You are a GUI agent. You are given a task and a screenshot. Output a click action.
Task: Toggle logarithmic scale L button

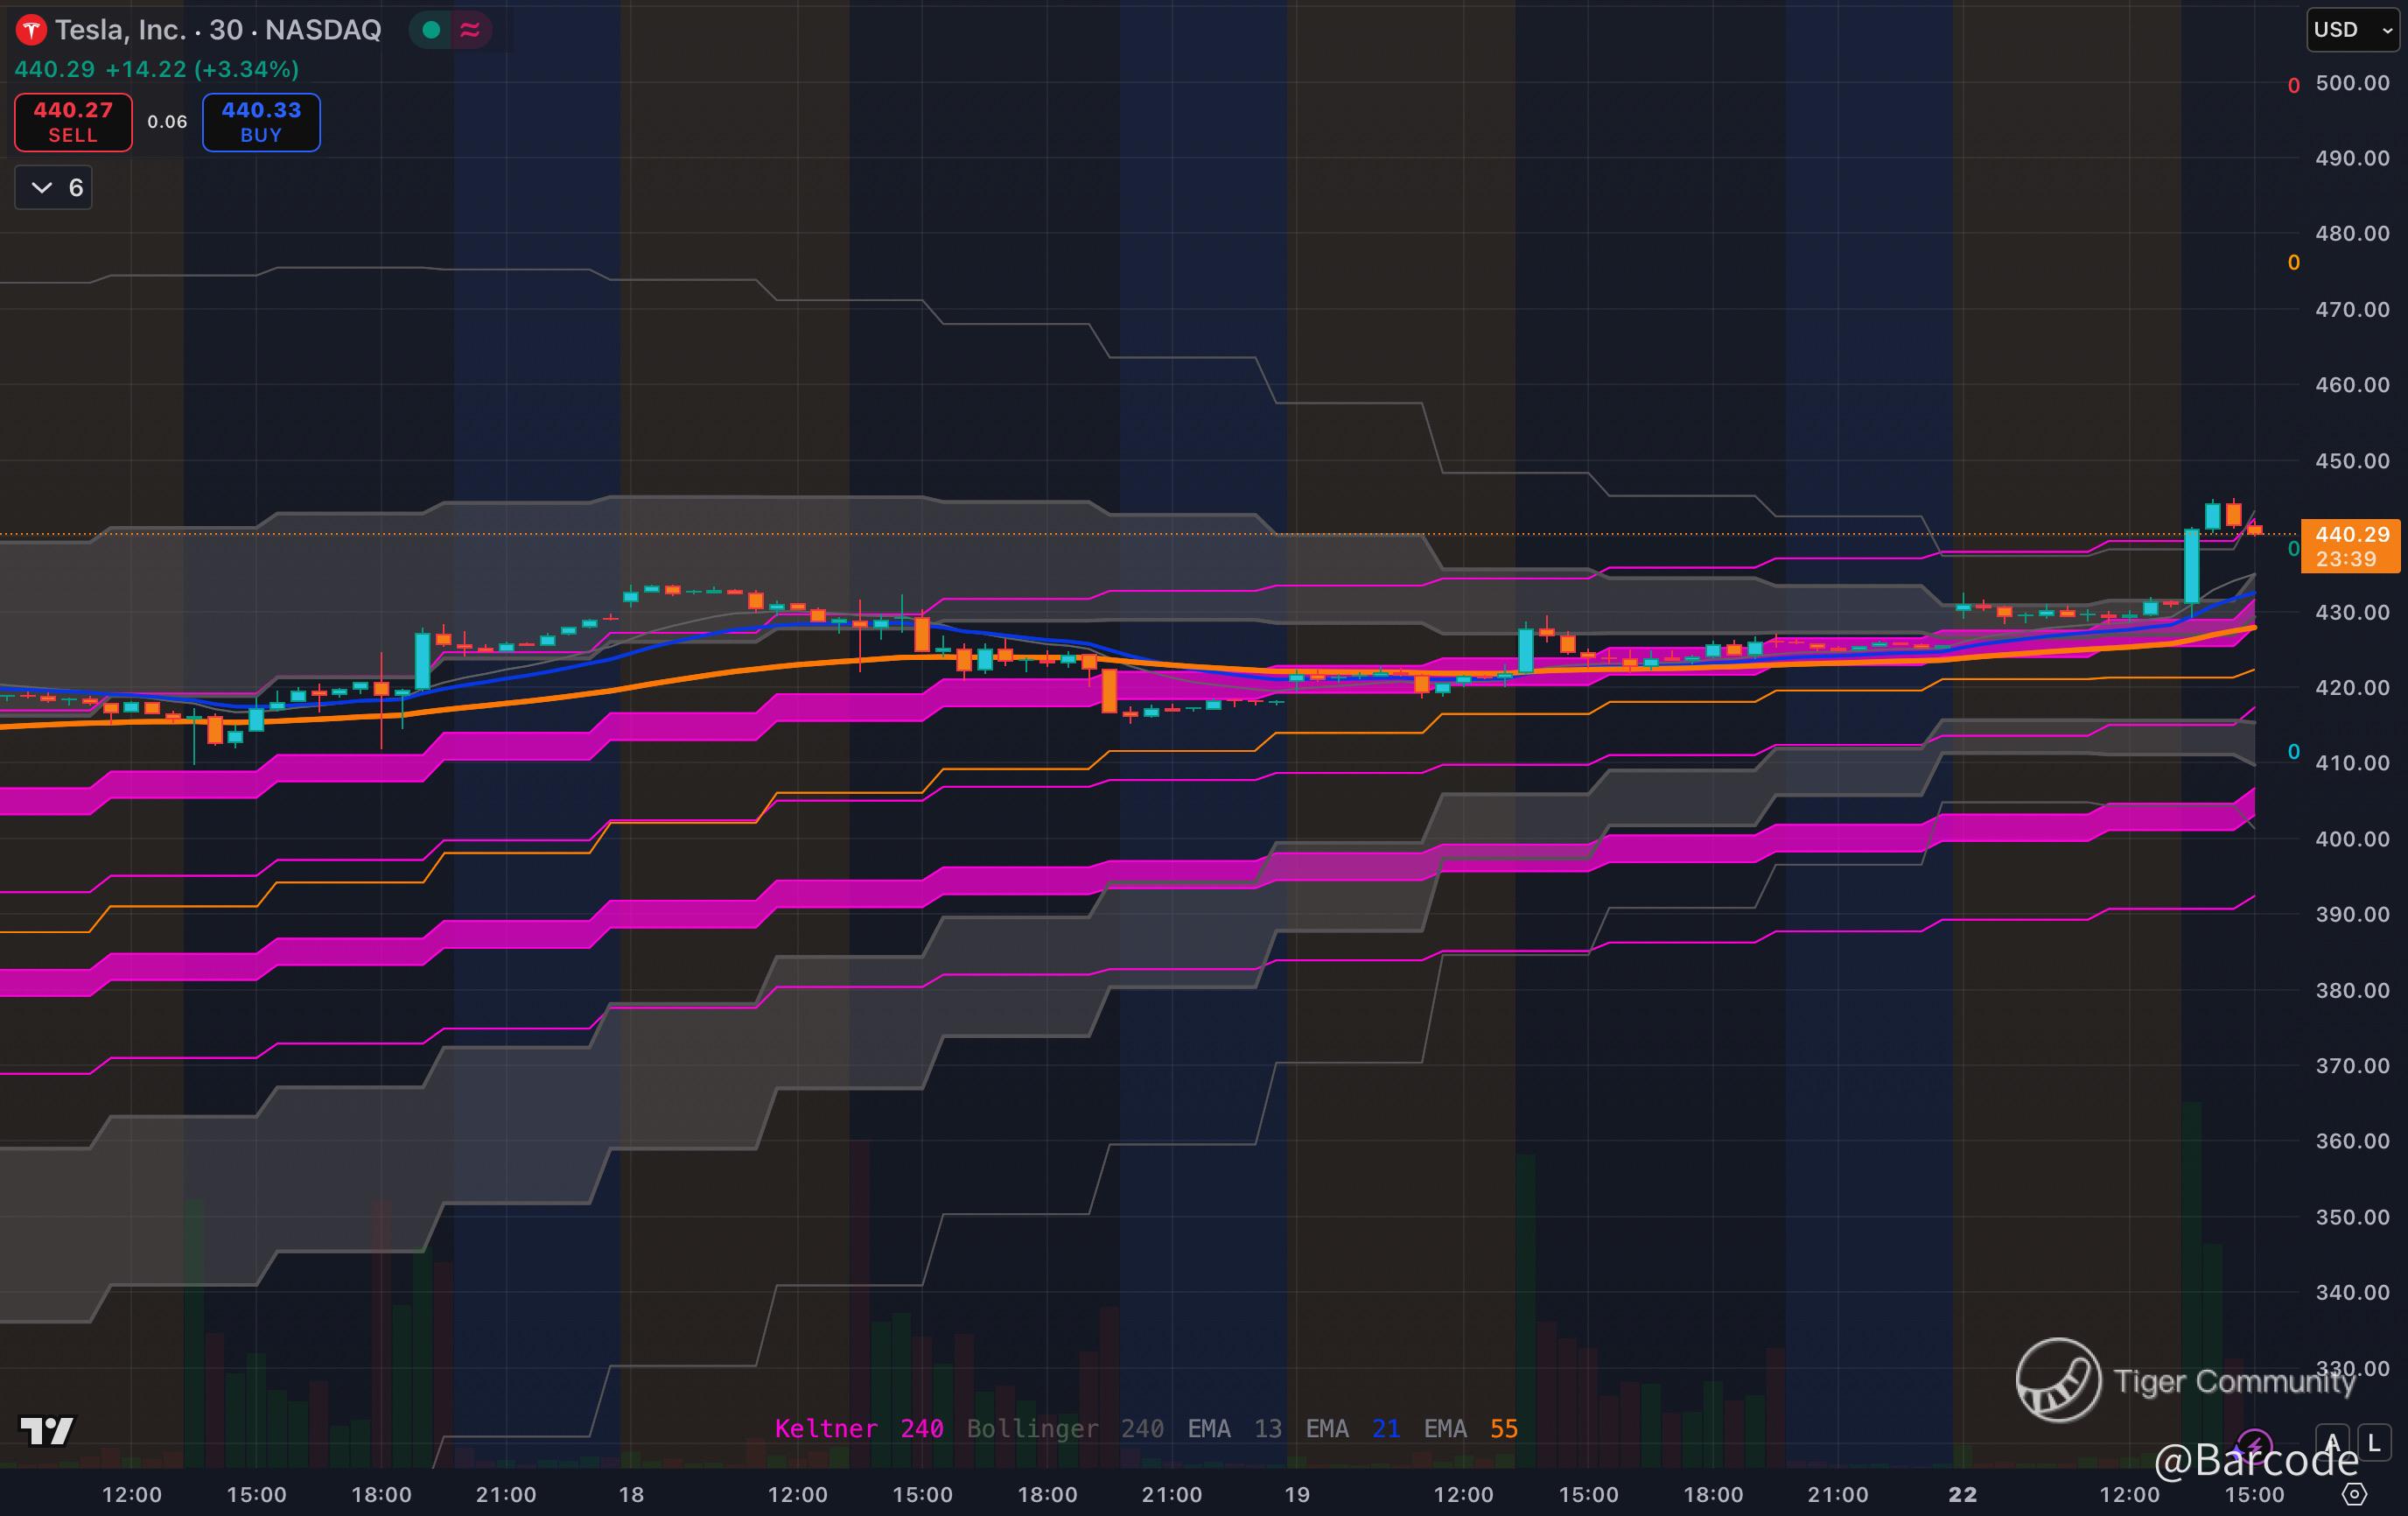pyautogui.click(x=2374, y=1443)
